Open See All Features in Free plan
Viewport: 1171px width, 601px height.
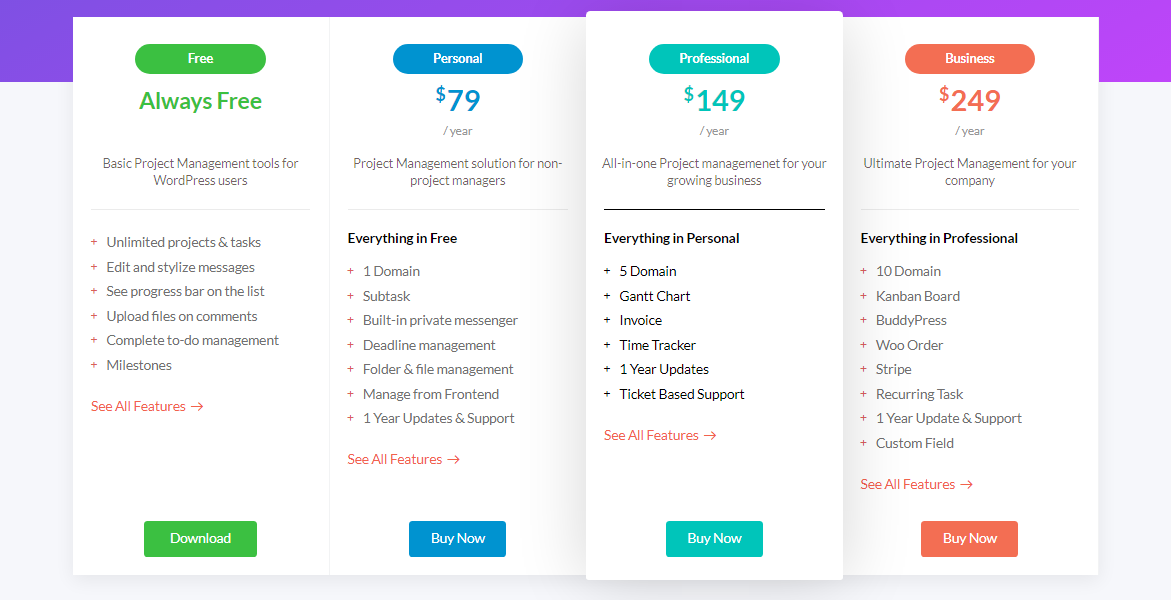click(x=147, y=406)
